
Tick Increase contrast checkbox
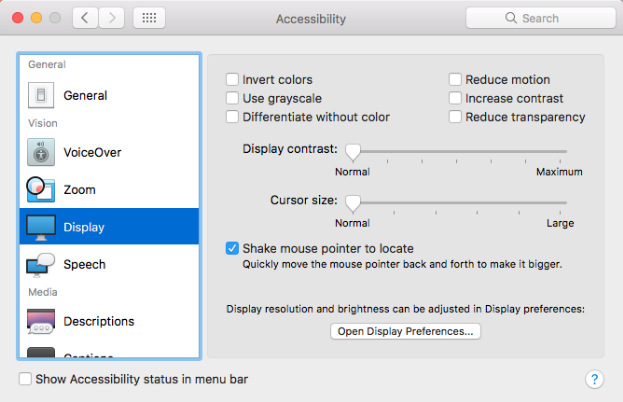tap(455, 98)
